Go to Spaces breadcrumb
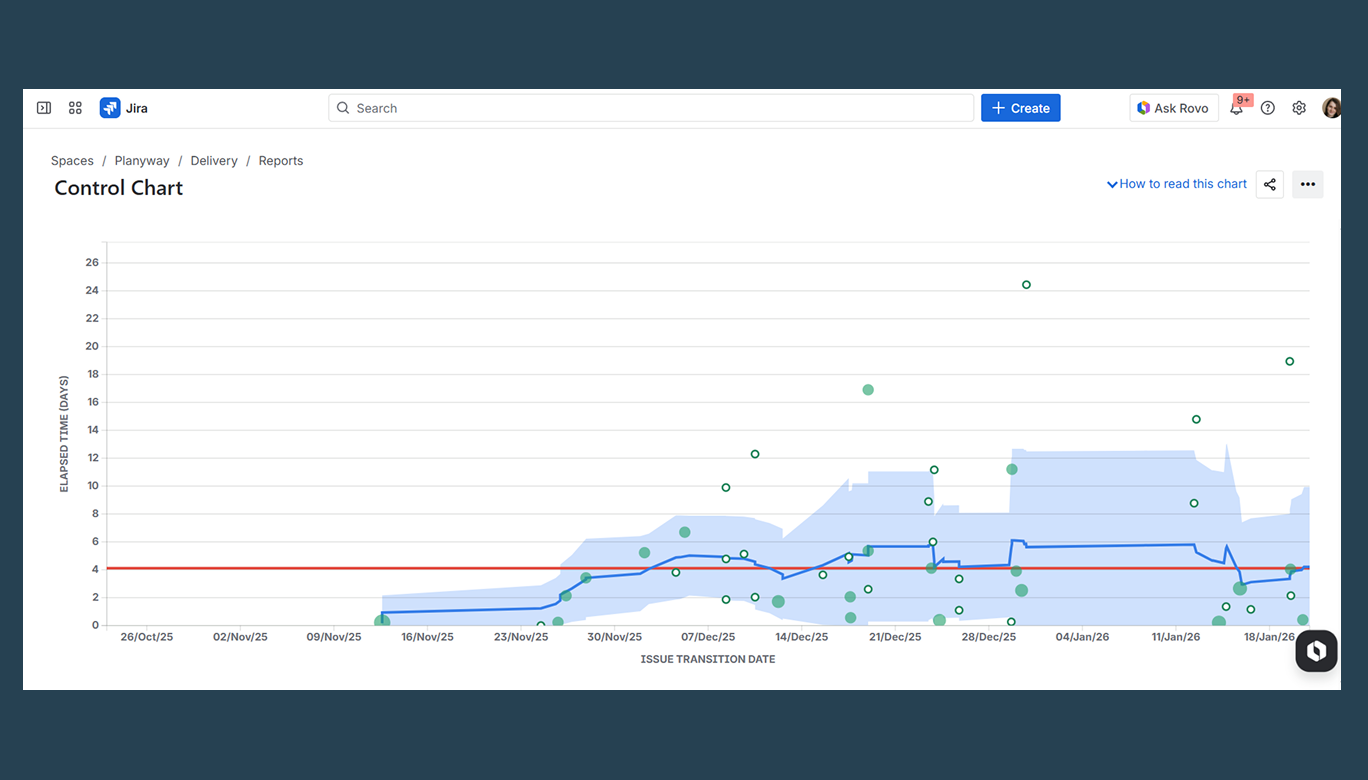1368x780 pixels. [72, 161]
